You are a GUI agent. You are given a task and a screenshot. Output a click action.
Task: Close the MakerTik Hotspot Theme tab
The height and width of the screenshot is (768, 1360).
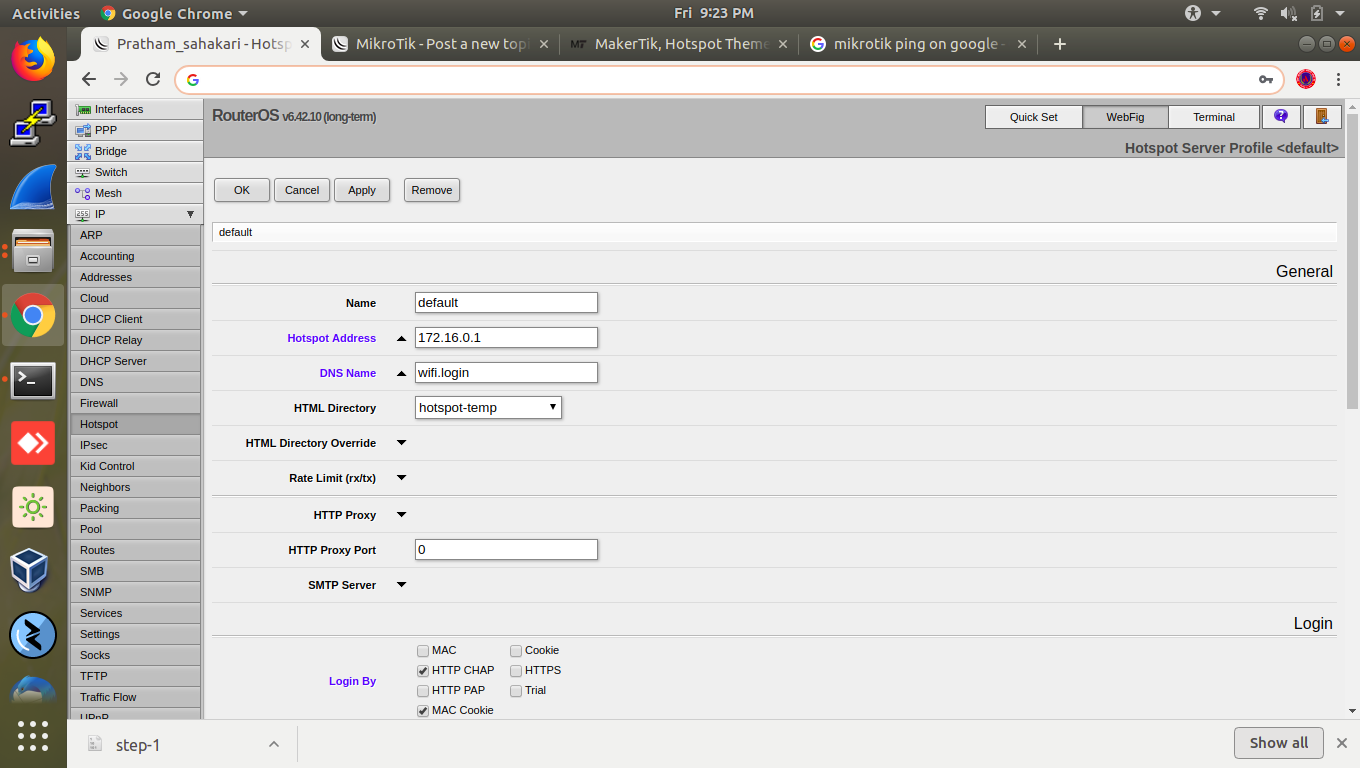tap(783, 44)
